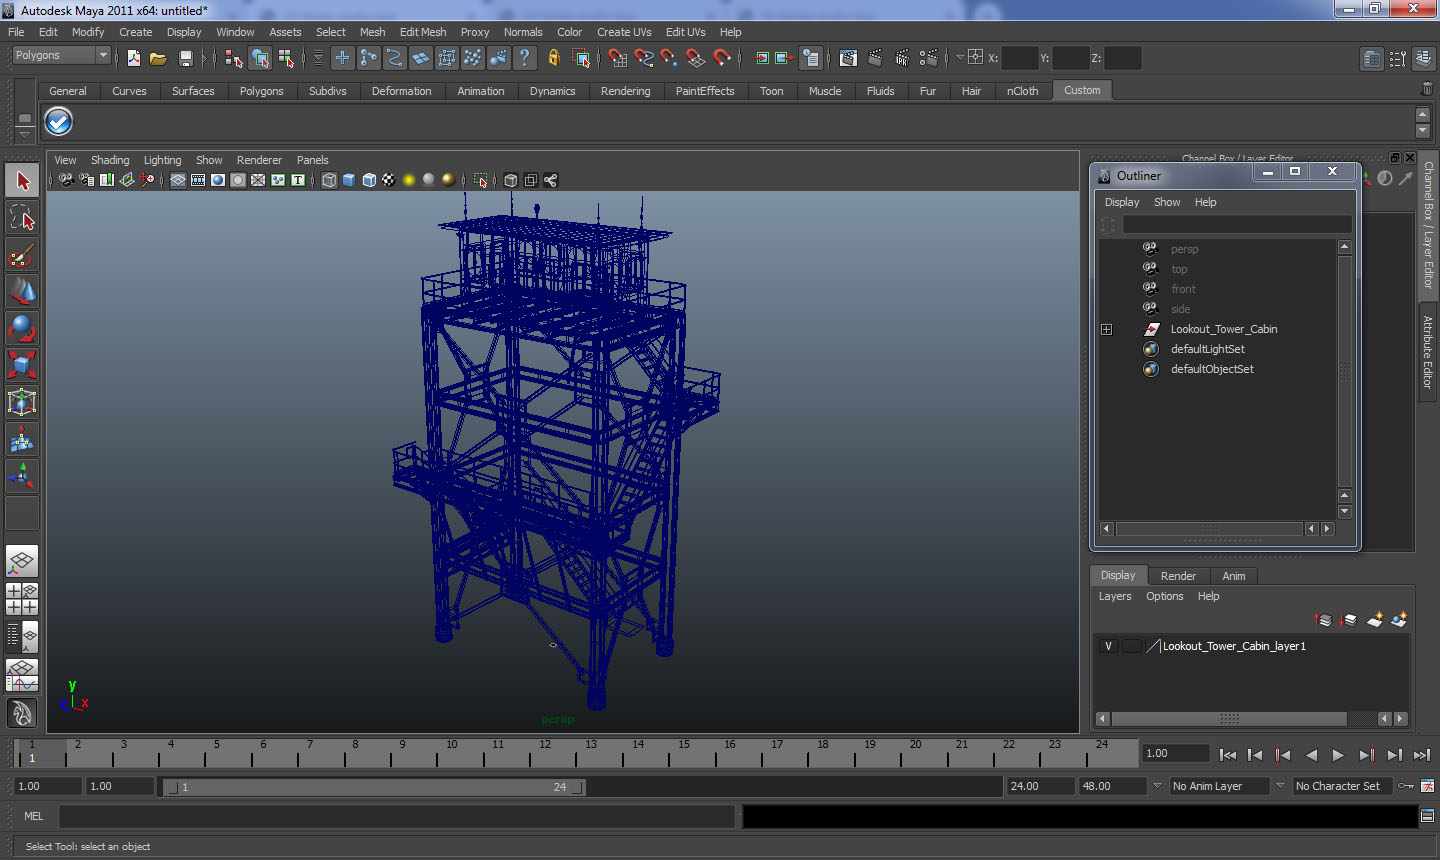The width and height of the screenshot is (1440, 860).
Task: Toggle isolate select icon in viewport toolbar
Action: (481, 180)
